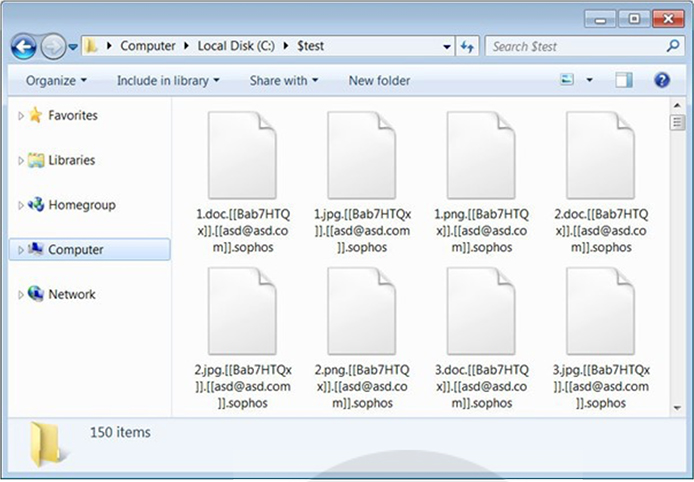Open the Organize menu
This screenshot has width=694, height=482.
point(56,81)
